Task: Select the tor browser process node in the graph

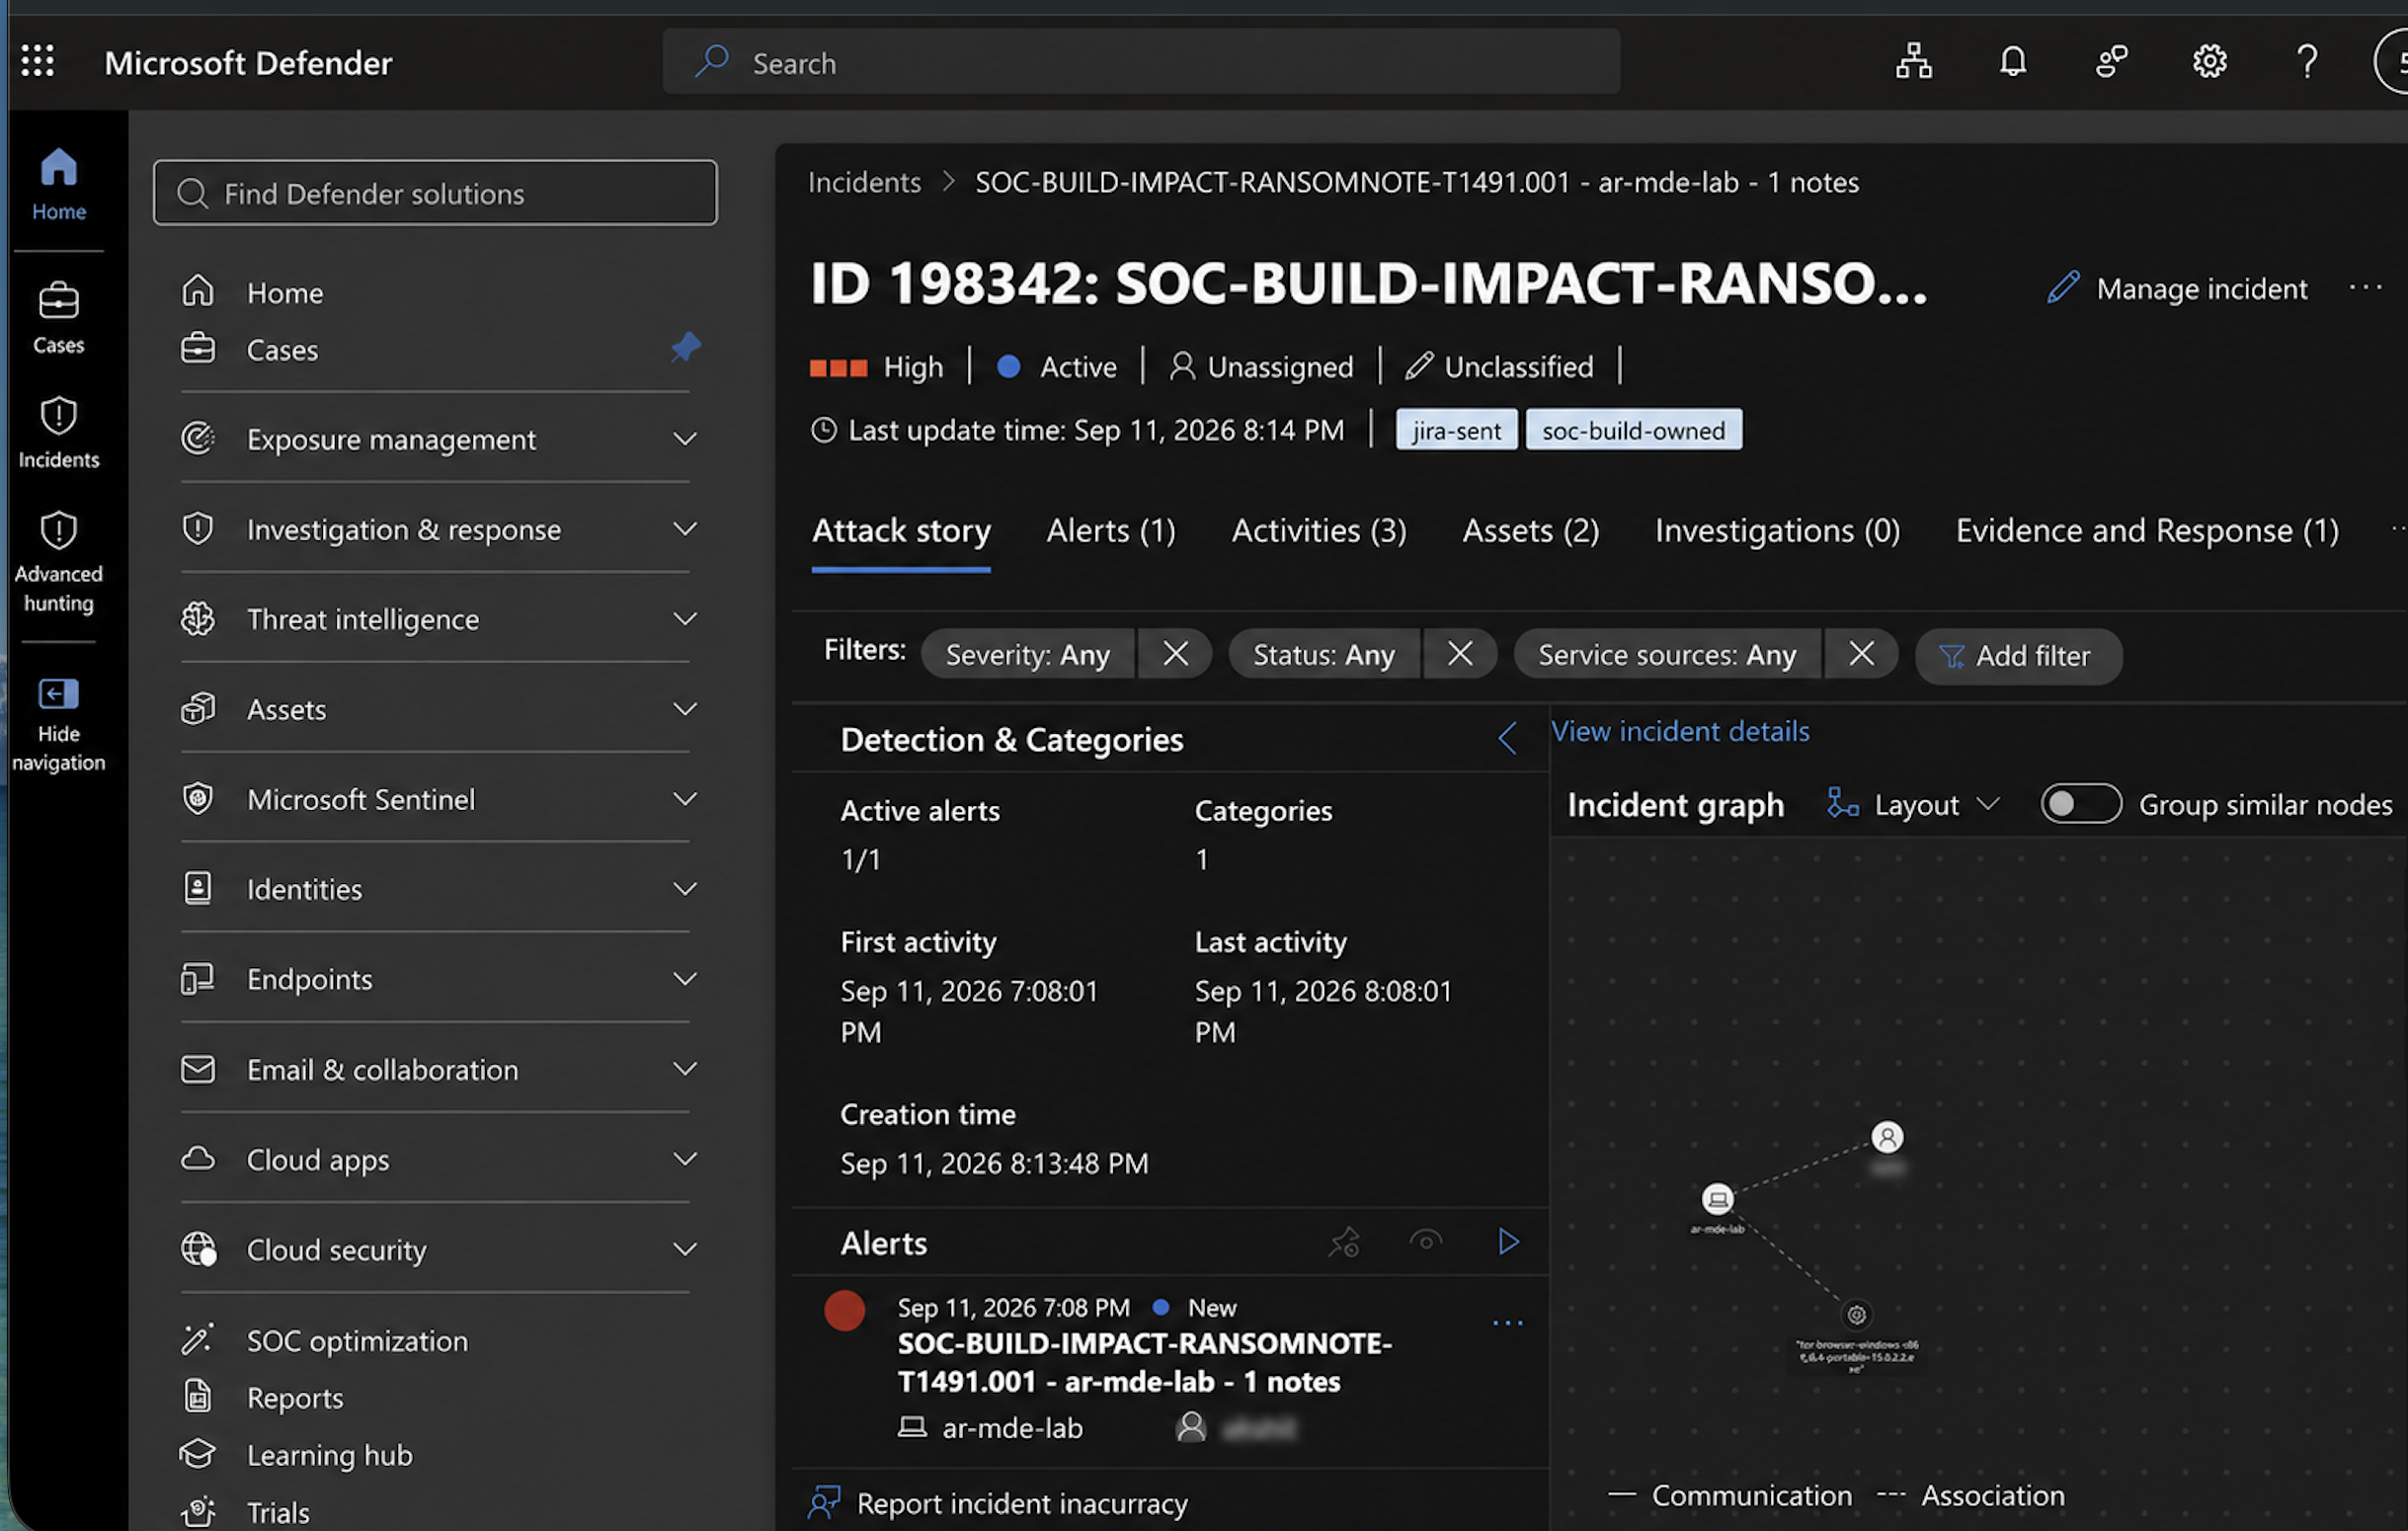Action: coord(1856,1314)
